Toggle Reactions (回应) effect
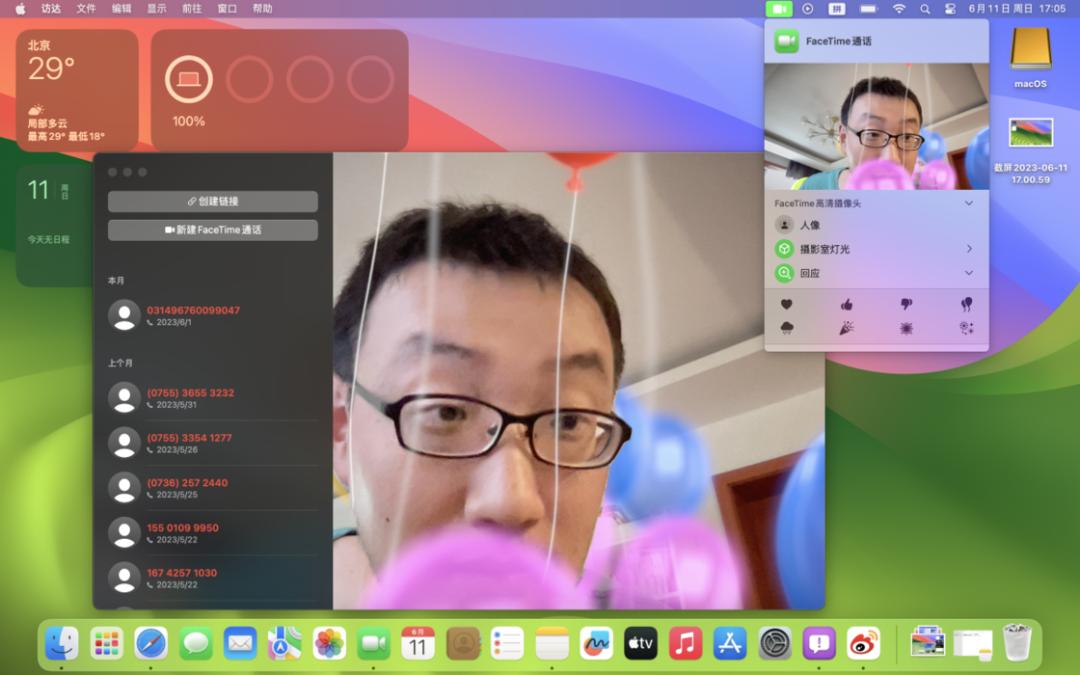The width and height of the screenshot is (1080, 675). pyautogui.click(x=785, y=273)
